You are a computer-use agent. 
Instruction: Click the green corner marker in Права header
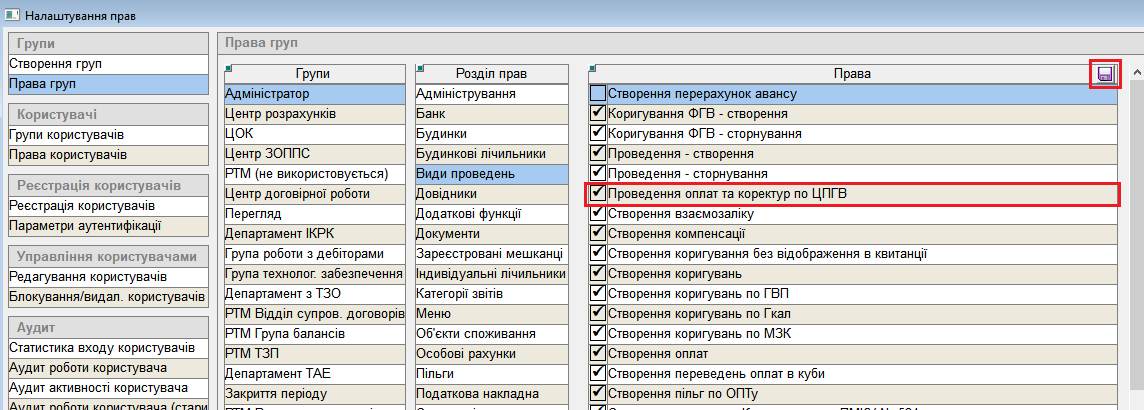(594, 68)
